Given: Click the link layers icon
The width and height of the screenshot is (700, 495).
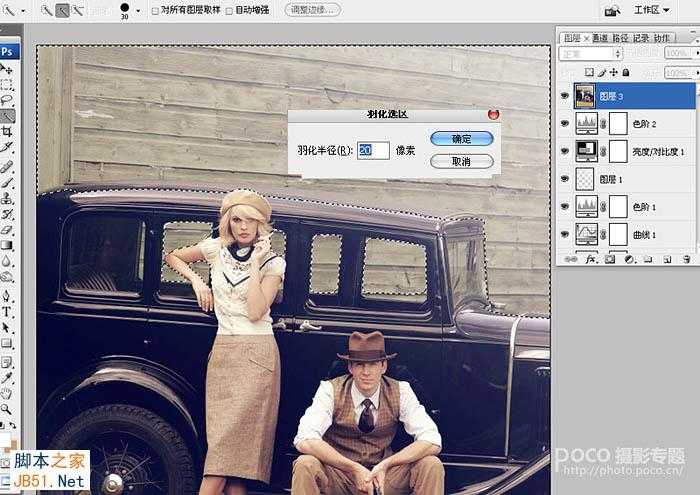Looking at the screenshot, I should pos(570,259).
